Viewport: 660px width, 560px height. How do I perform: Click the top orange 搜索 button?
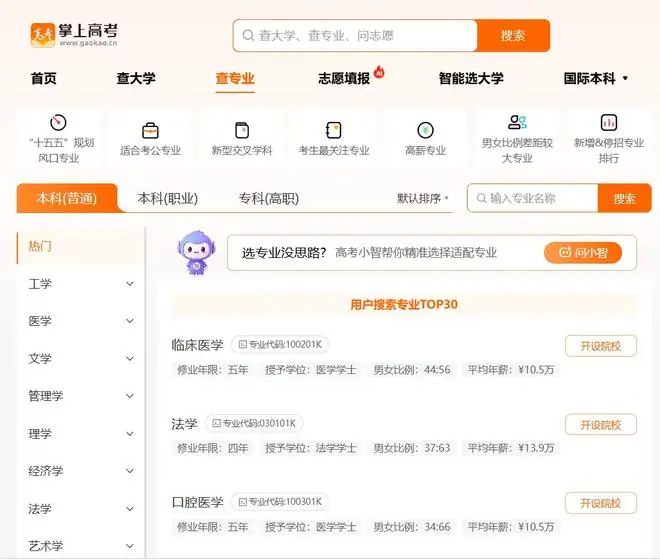point(513,35)
